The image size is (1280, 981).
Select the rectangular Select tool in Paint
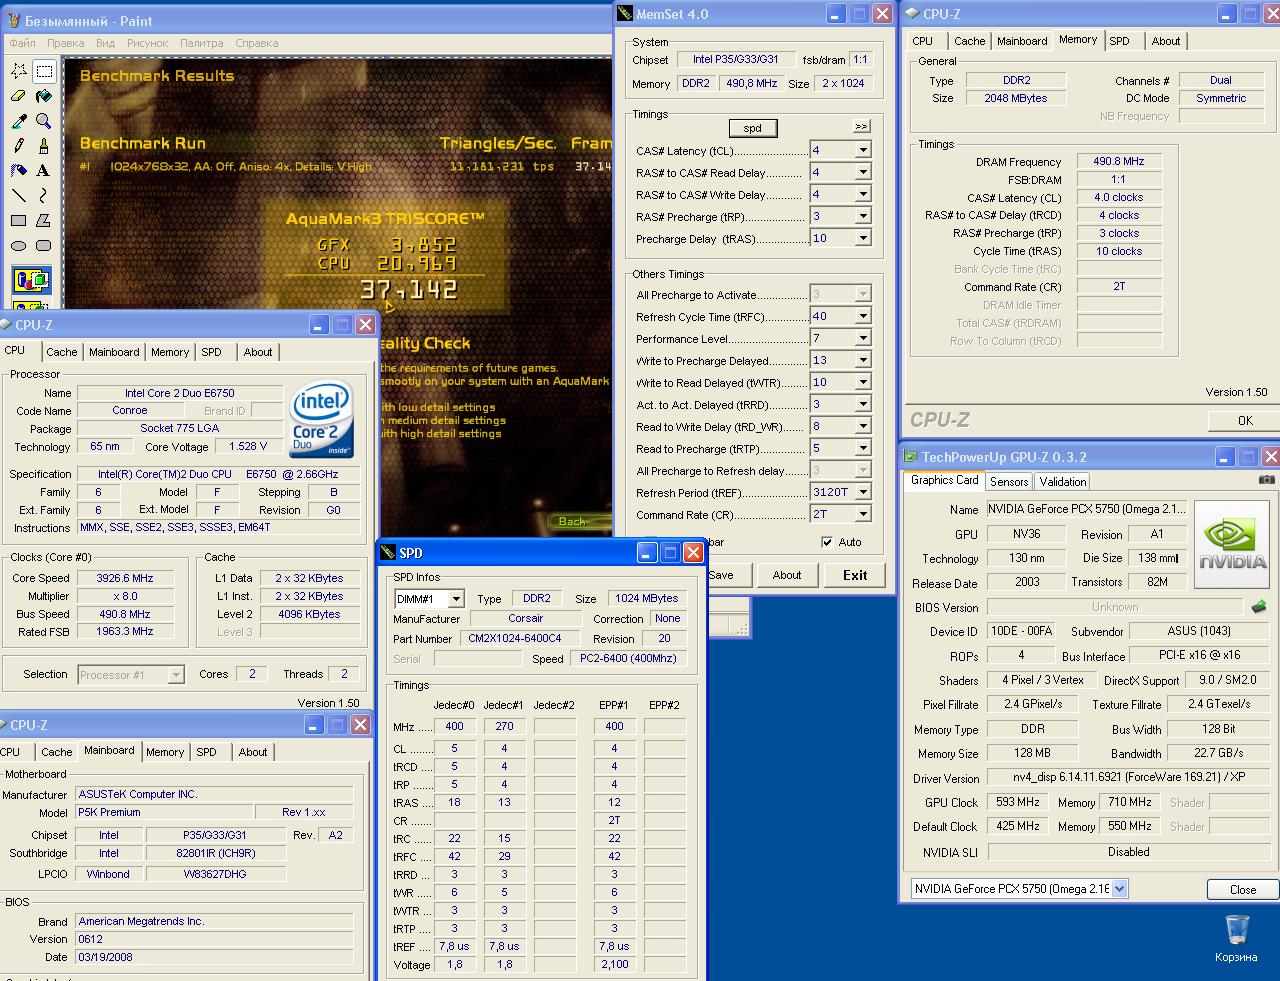point(44,71)
